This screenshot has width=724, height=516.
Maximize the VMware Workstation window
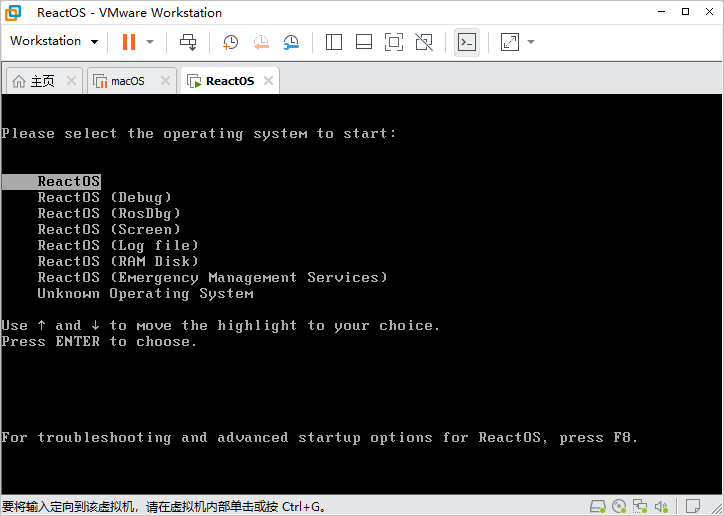point(685,12)
